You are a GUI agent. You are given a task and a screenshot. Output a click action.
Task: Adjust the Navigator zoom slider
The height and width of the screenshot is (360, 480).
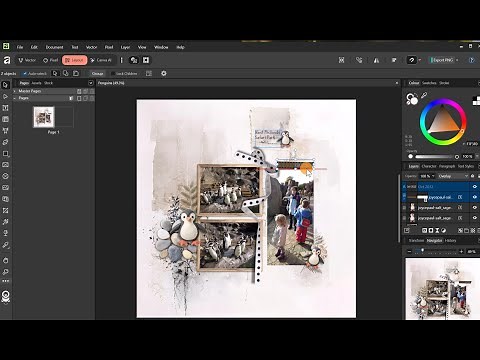(x=435, y=251)
